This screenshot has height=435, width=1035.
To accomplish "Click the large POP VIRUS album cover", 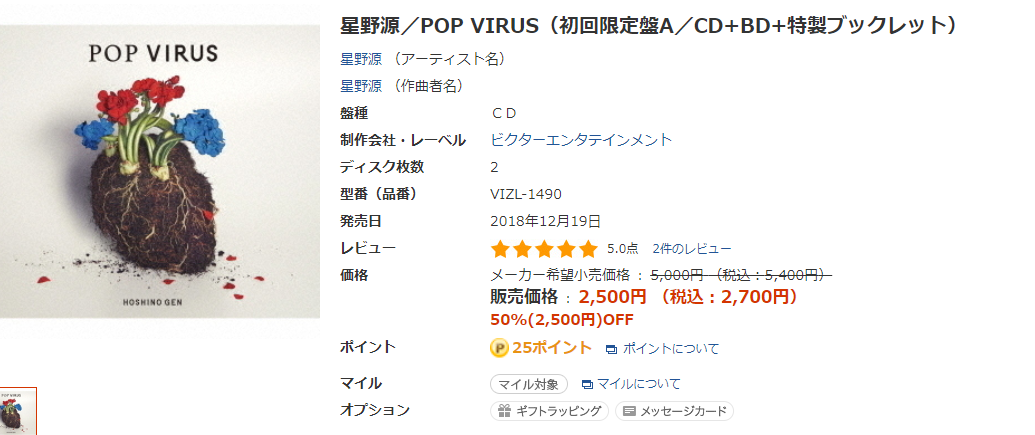I will click(160, 170).
